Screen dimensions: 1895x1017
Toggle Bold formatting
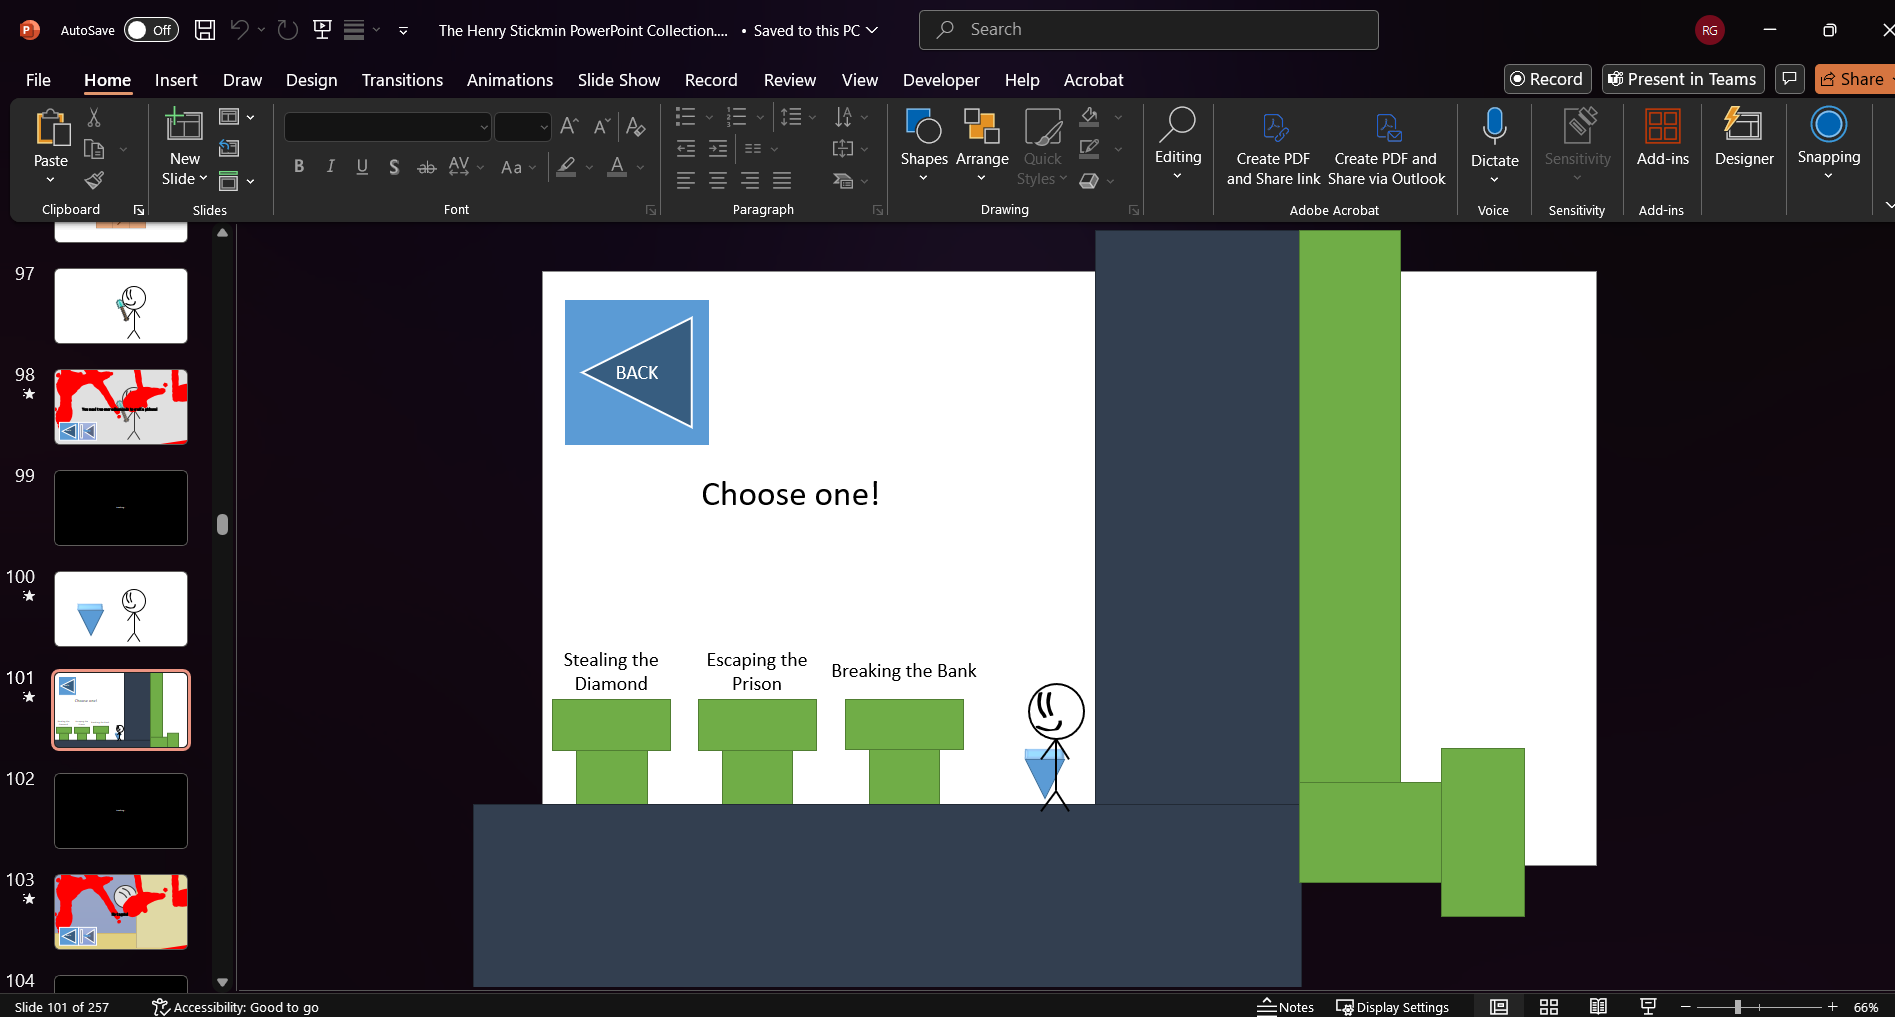click(x=299, y=167)
